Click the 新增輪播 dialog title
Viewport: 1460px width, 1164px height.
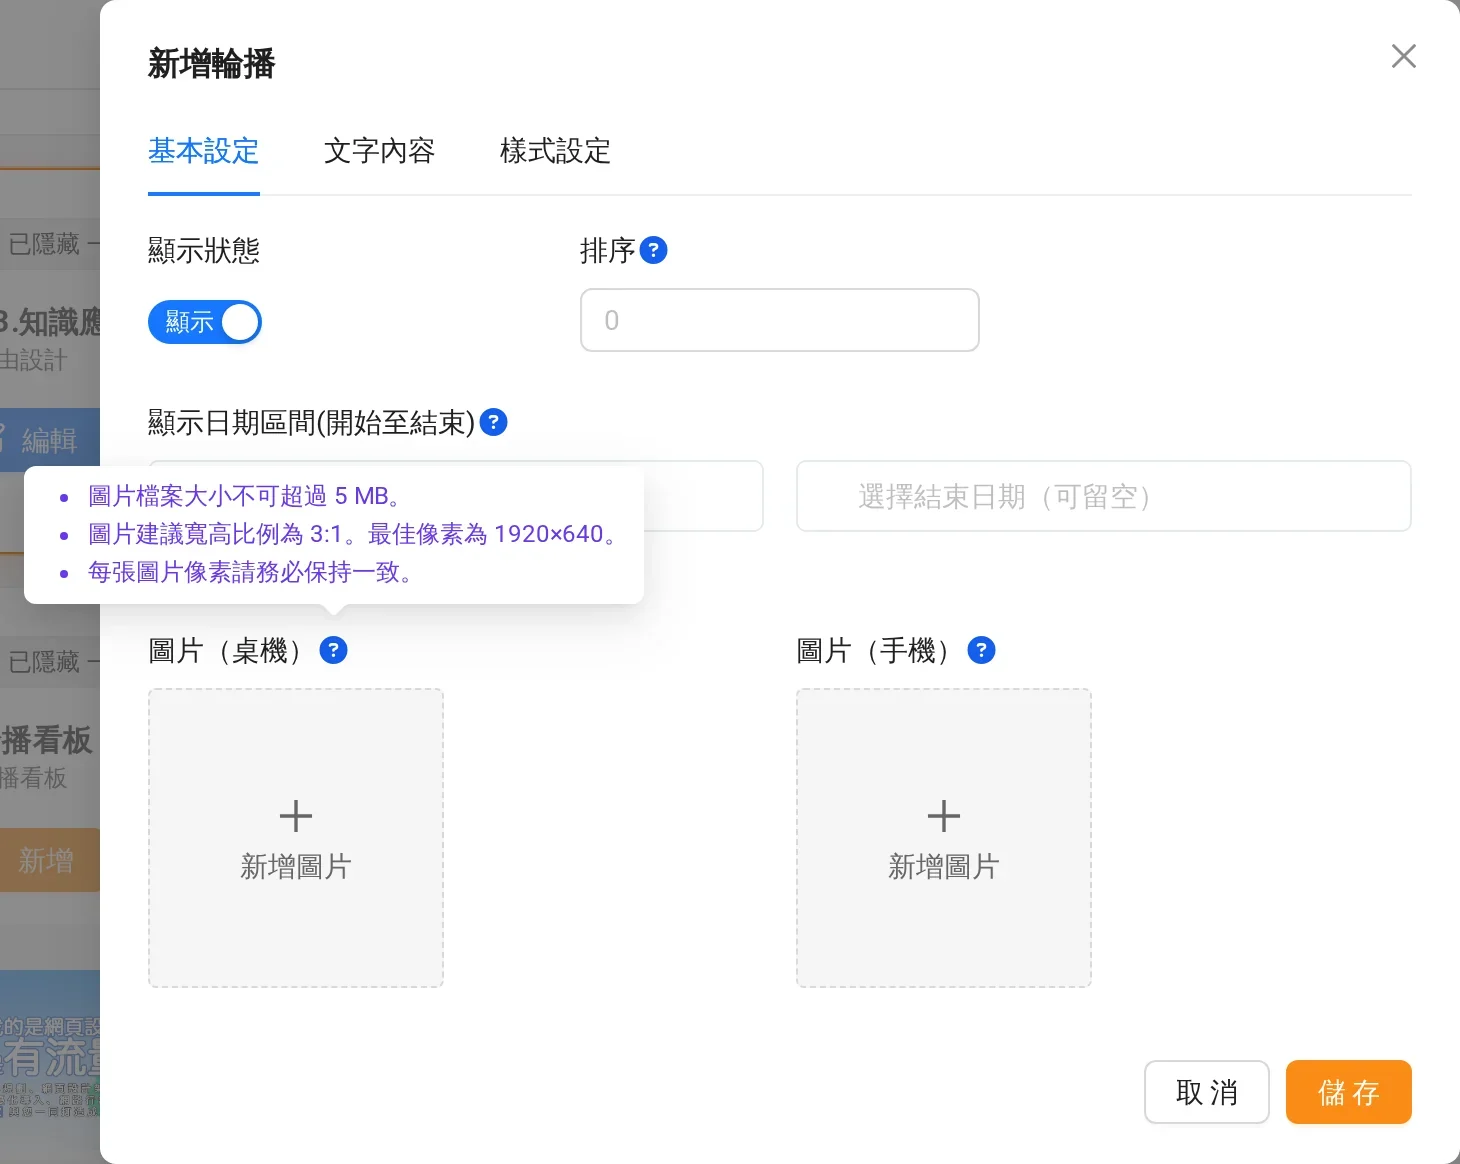pos(212,64)
